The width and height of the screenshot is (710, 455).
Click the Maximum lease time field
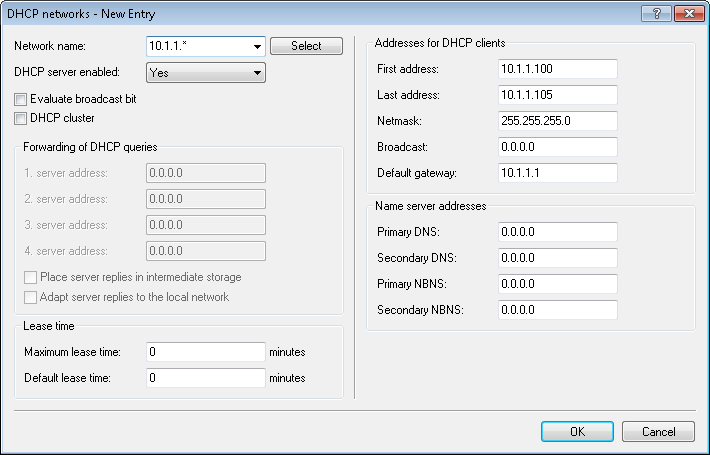click(x=205, y=352)
